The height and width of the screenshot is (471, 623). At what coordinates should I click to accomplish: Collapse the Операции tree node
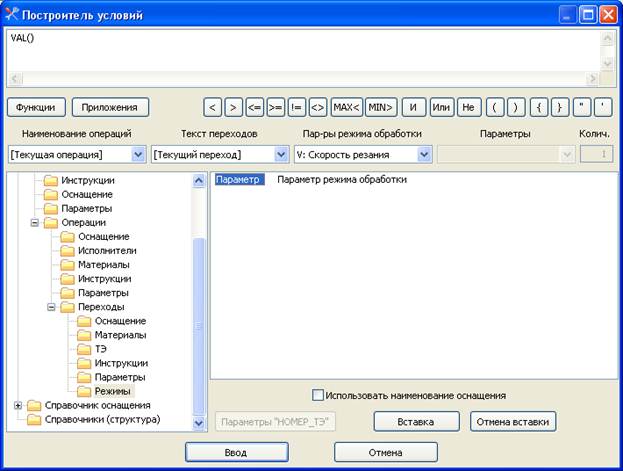coord(35,223)
